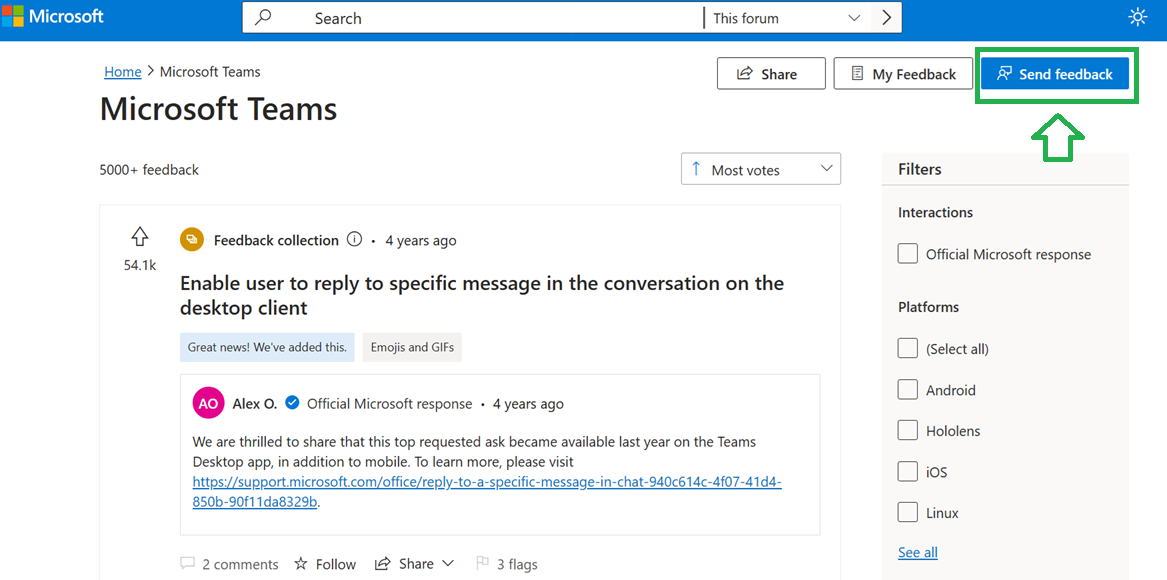
Task: Click the Follow star icon
Action: (x=301, y=564)
